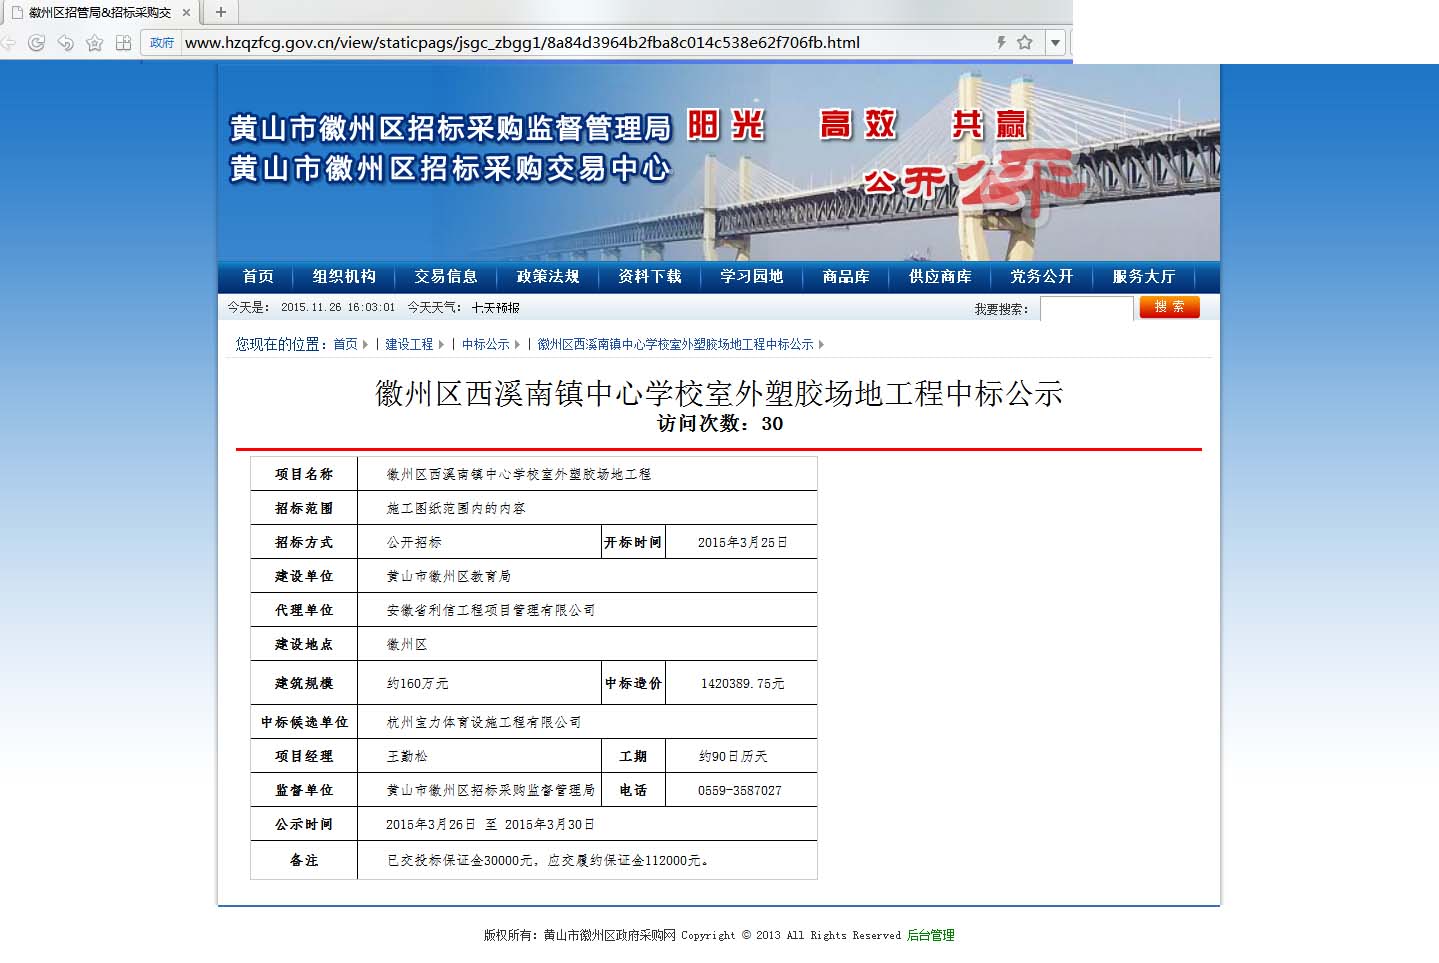Open 服务大厅 in the navigation bar
This screenshot has height=963, width=1439.
click(1144, 277)
